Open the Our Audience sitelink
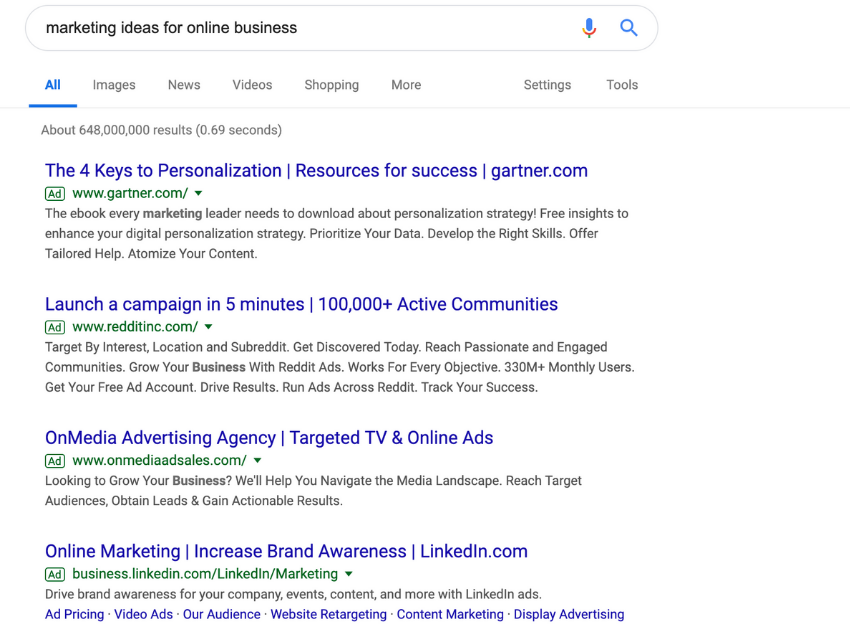 tap(222, 615)
